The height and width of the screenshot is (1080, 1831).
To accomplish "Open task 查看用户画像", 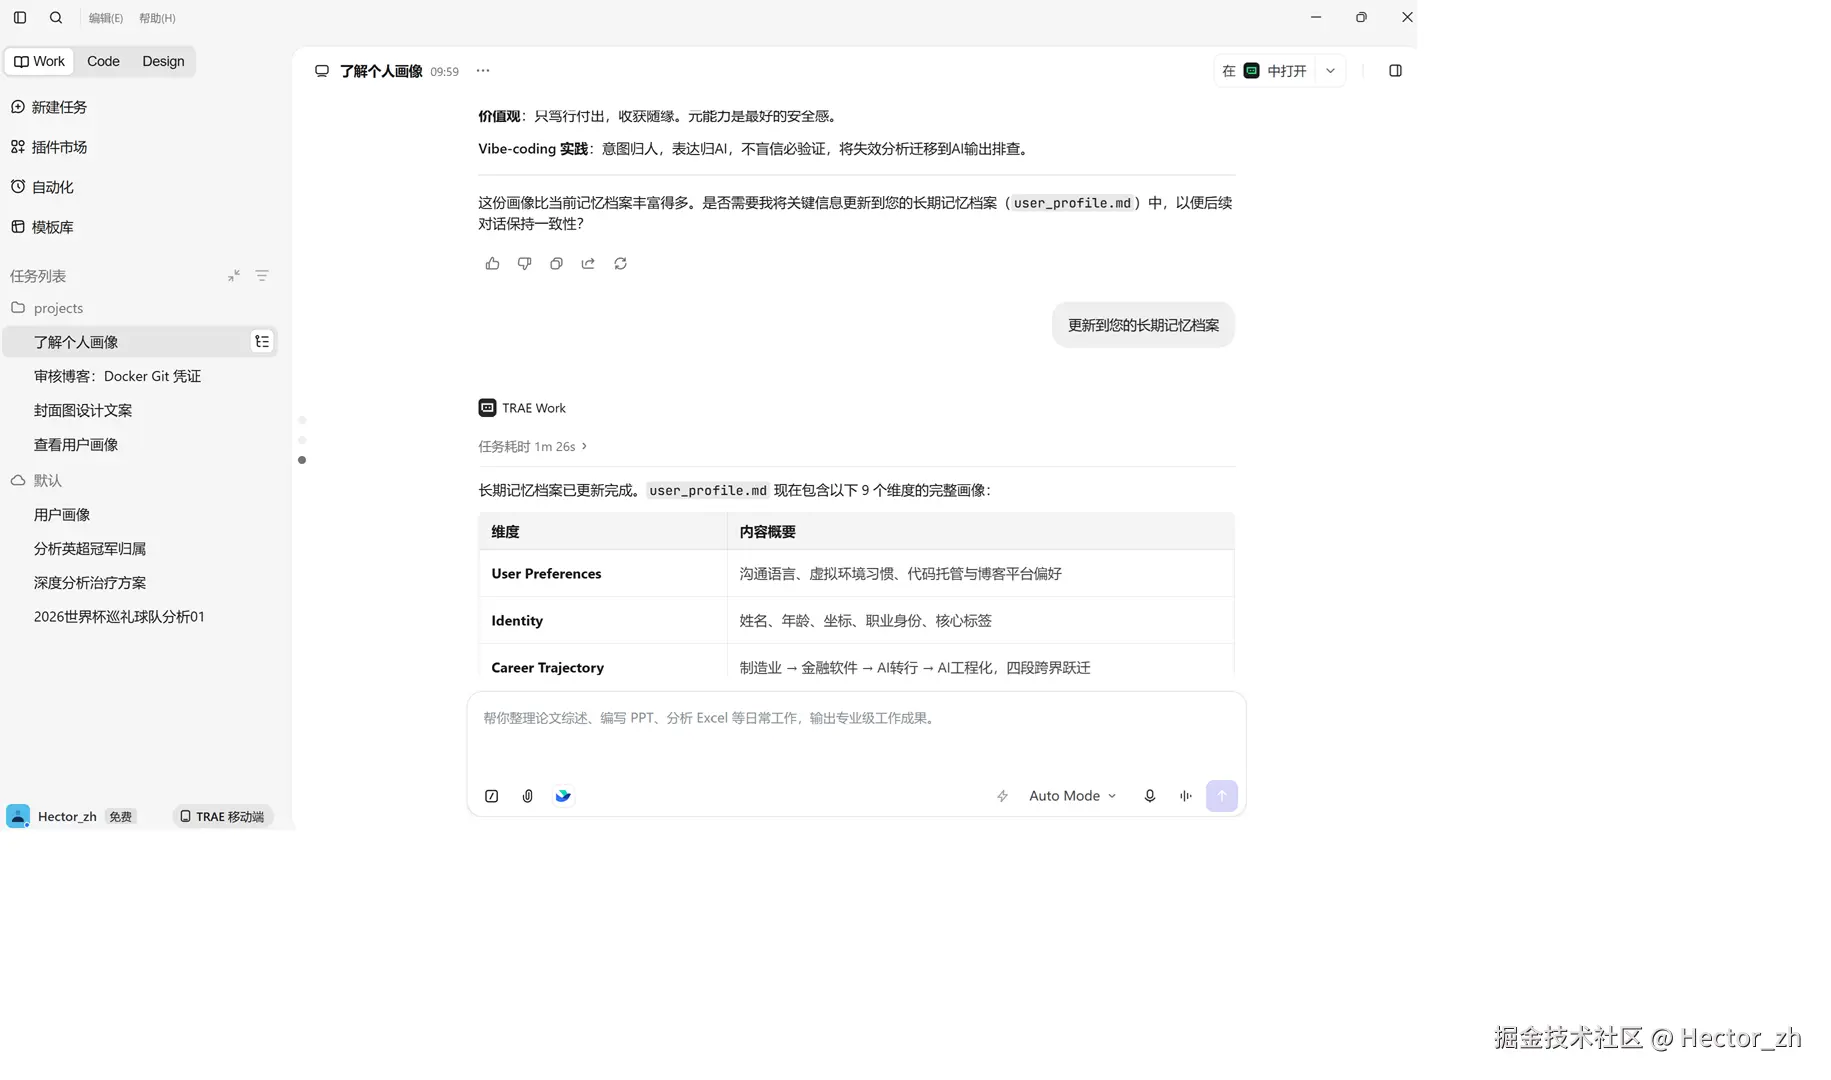I will tap(76, 444).
